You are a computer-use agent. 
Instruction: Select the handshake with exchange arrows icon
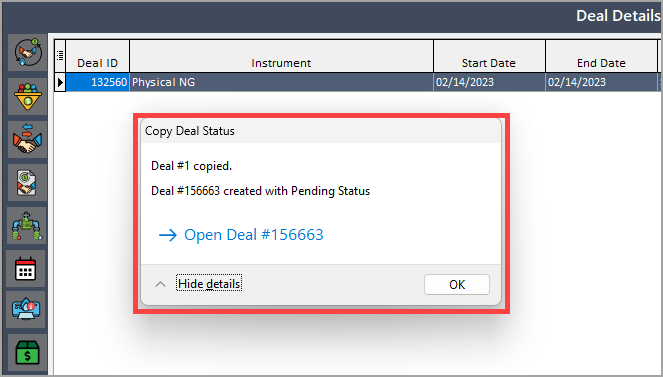coord(28,139)
